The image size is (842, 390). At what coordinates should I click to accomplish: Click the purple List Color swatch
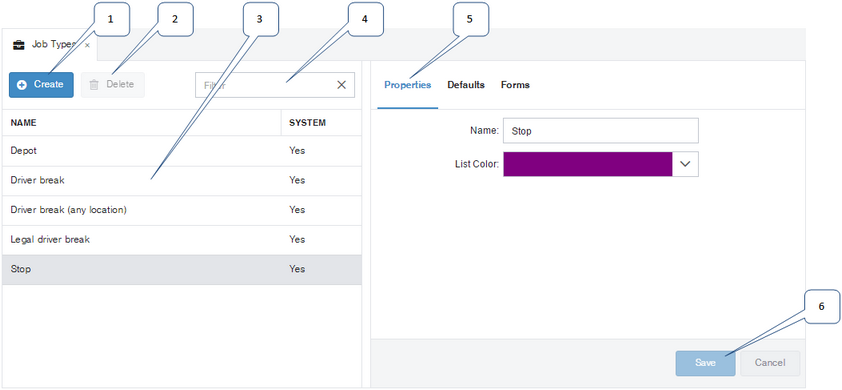pyautogui.click(x=587, y=164)
